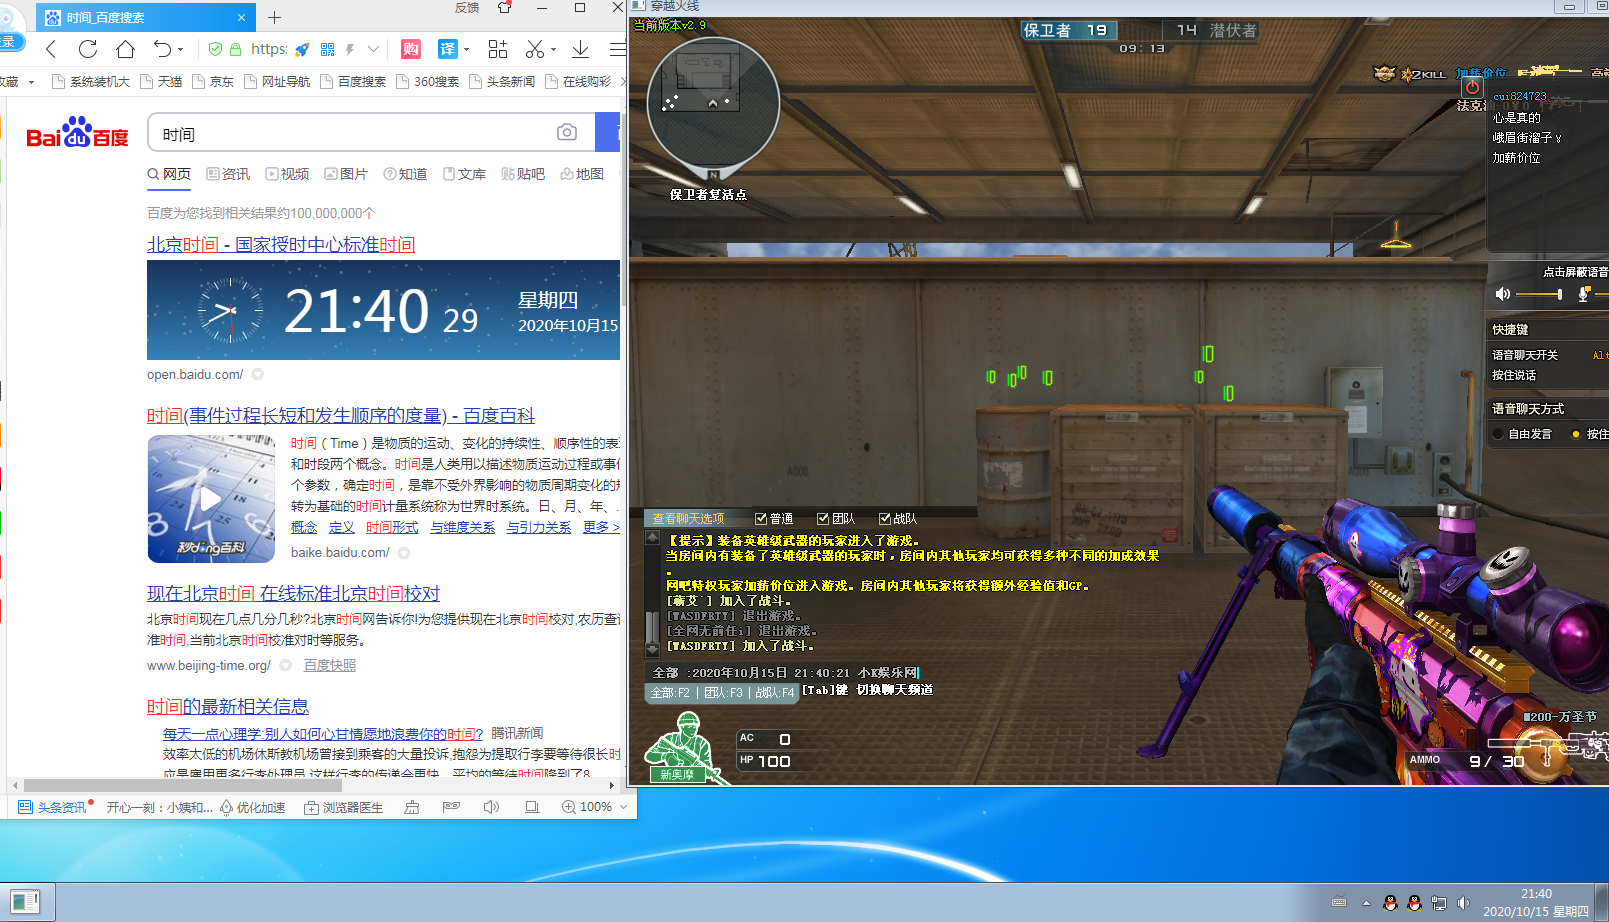The width and height of the screenshot is (1609, 922).
Task: Mute audio via speaker icon in status bar
Action: click(x=490, y=807)
